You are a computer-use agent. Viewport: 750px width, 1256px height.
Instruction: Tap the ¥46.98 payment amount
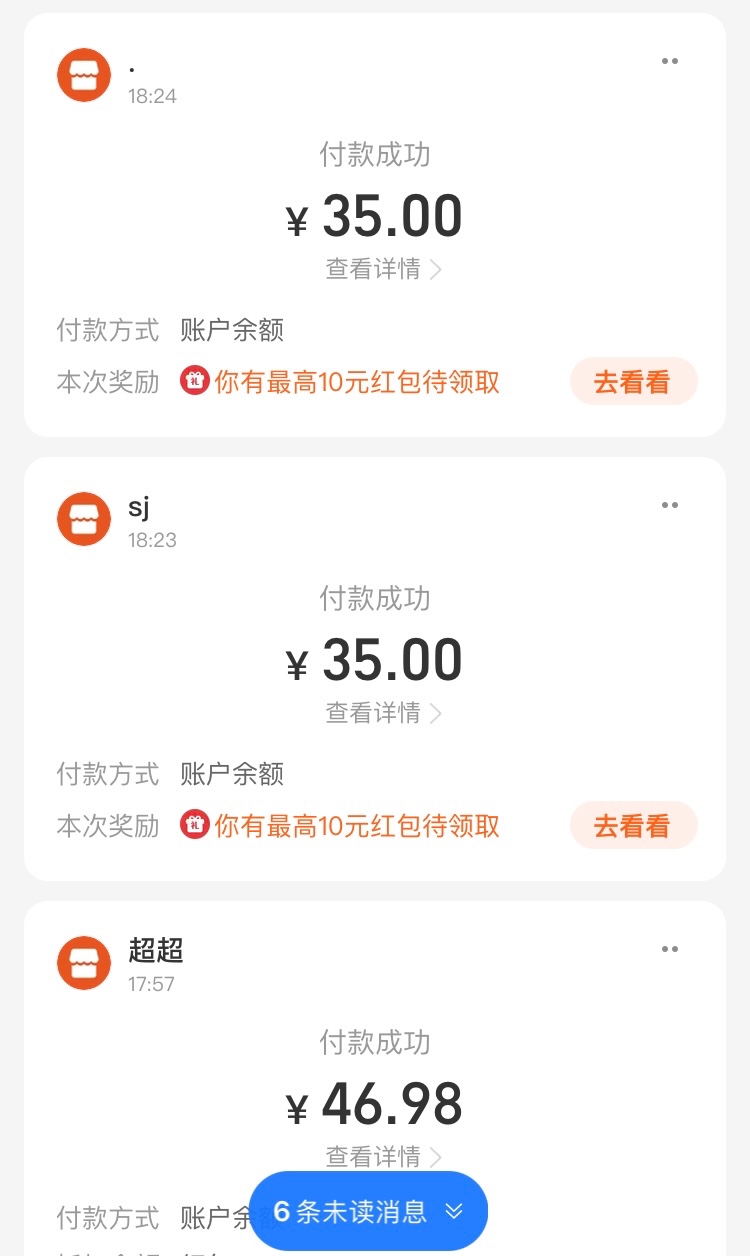pyautogui.click(x=375, y=1105)
